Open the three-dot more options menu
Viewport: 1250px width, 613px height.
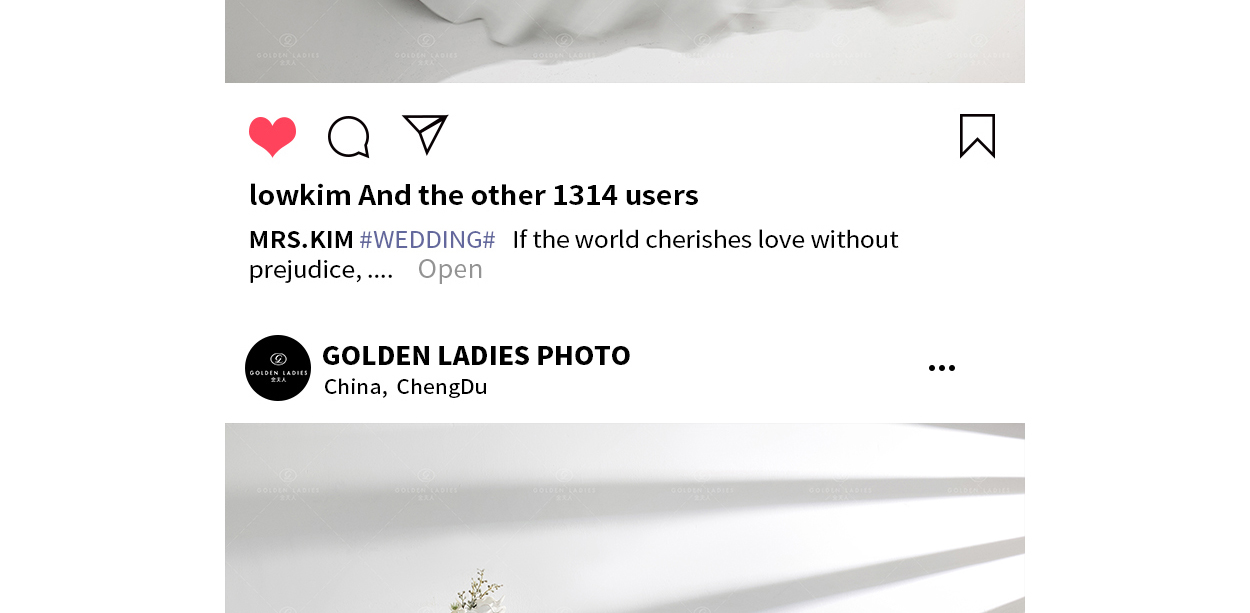pyautogui.click(x=942, y=368)
